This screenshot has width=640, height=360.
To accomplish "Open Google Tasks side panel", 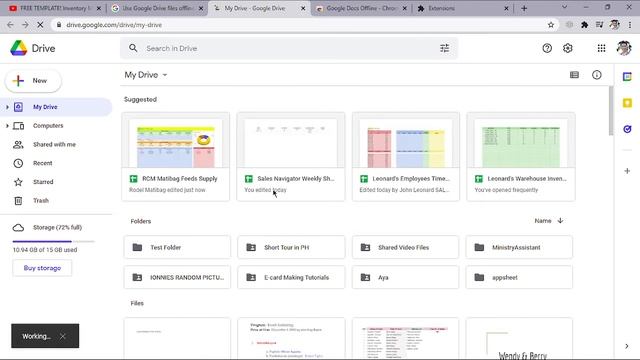I will tap(627, 129).
